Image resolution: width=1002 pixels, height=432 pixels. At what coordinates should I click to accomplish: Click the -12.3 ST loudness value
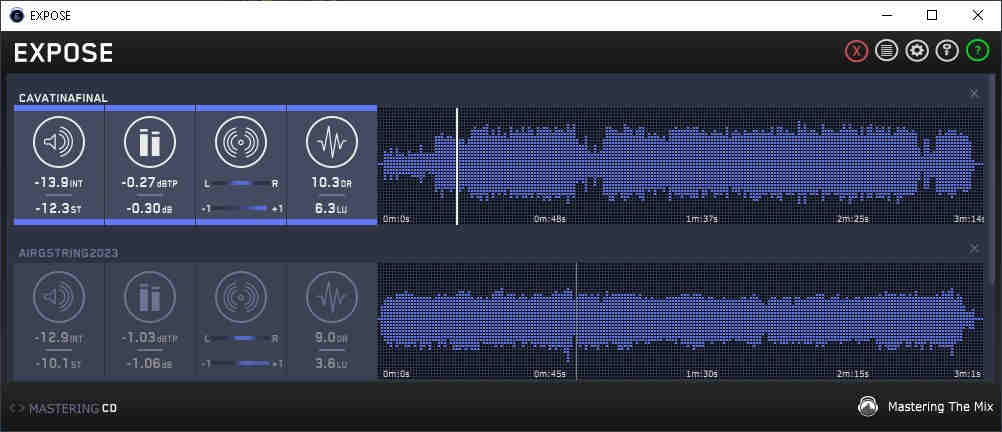coord(59,208)
